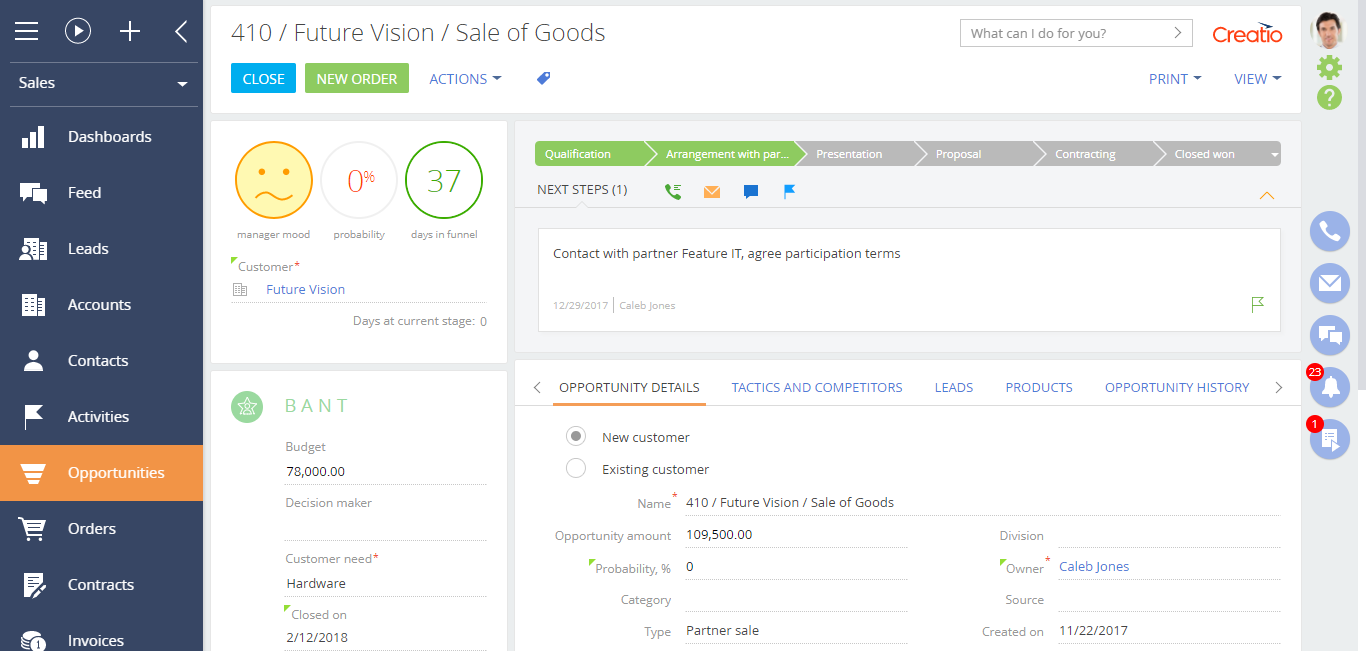1366x651 pixels.
Task: Open the Actions dropdown menu
Action: pos(465,79)
